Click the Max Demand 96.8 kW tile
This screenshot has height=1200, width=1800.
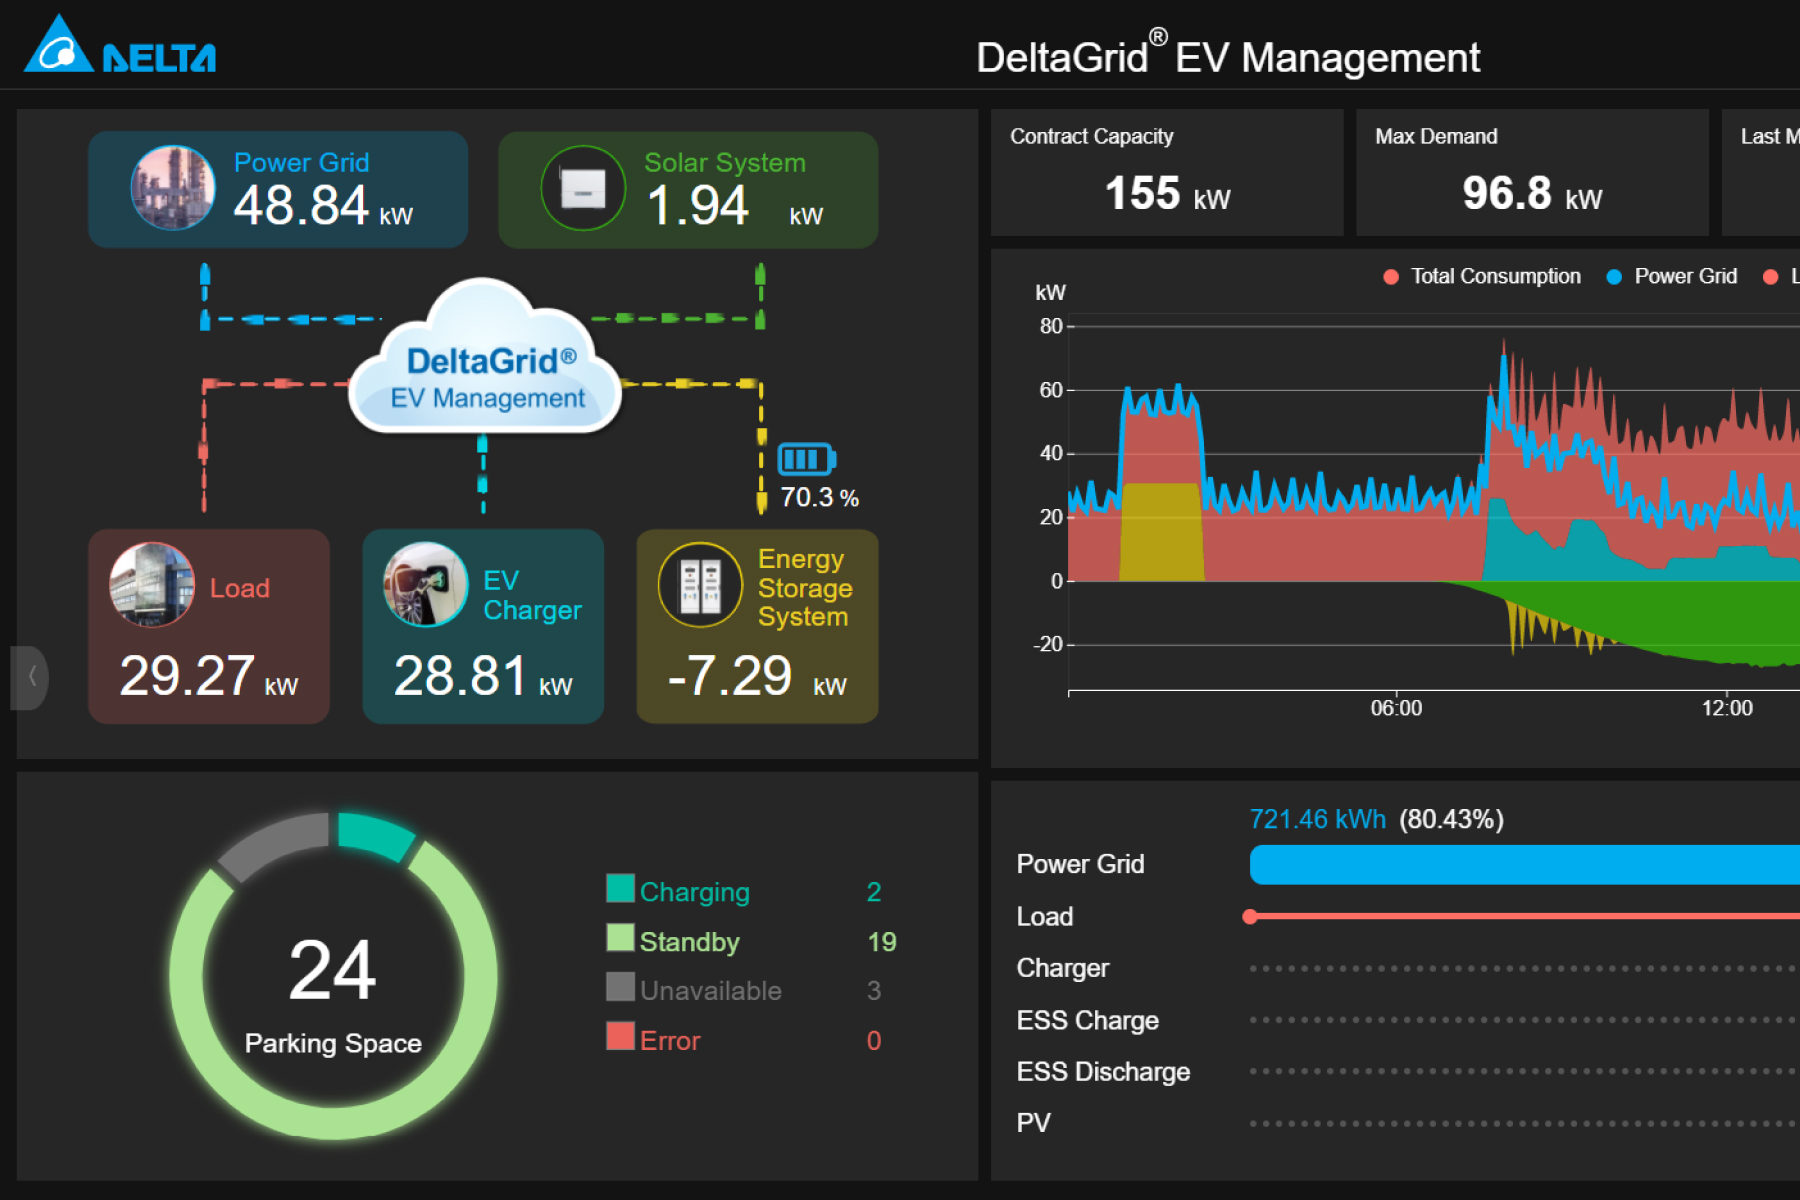1532,172
